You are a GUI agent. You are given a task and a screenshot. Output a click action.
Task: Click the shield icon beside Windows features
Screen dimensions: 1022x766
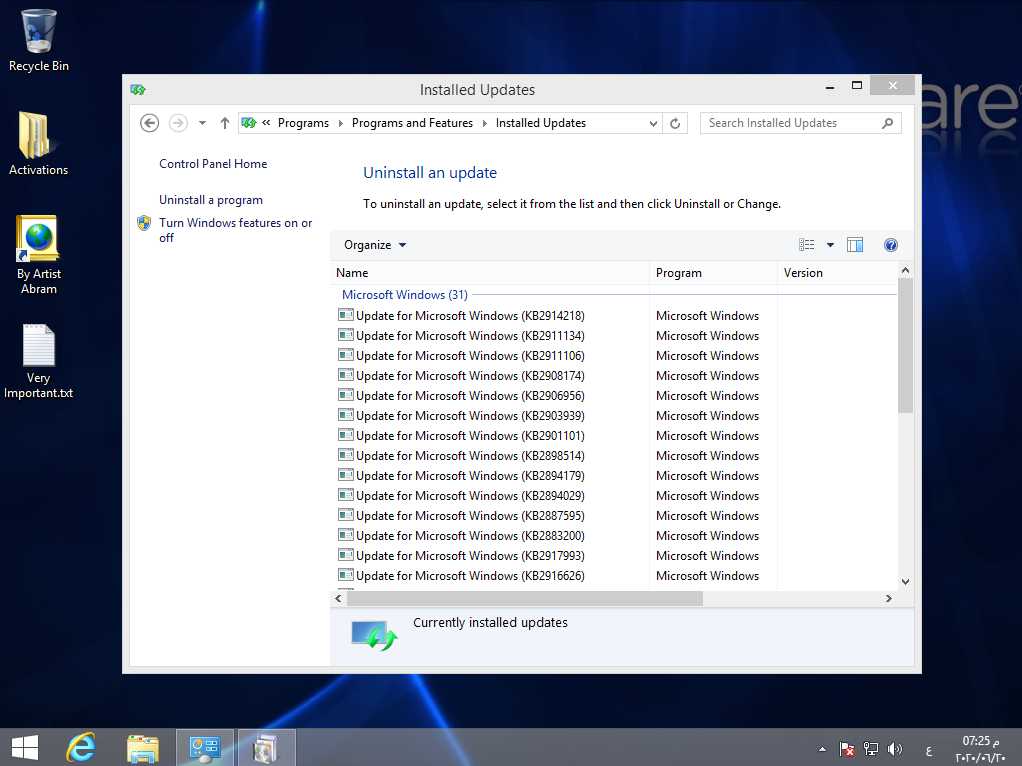(x=144, y=224)
